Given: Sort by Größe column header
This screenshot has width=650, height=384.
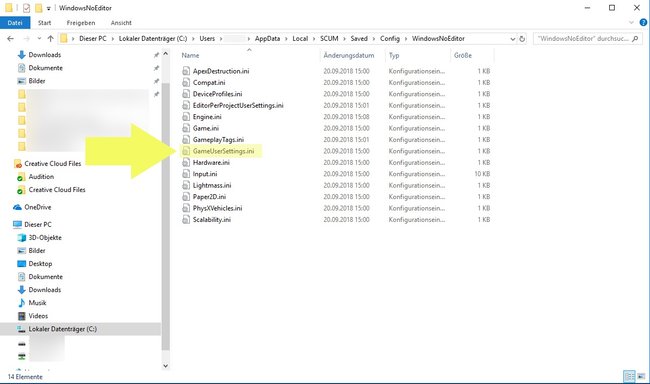Looking at the screenshot, I should 463,55.
